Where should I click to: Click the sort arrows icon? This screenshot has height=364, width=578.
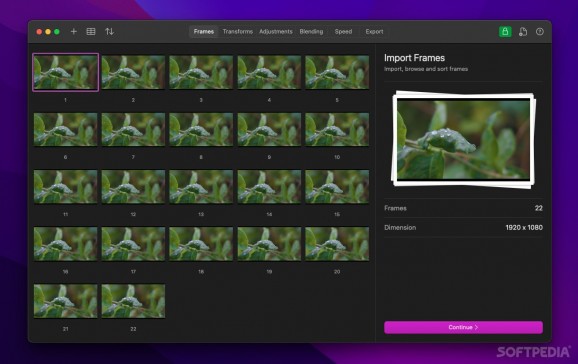(109, 32)
